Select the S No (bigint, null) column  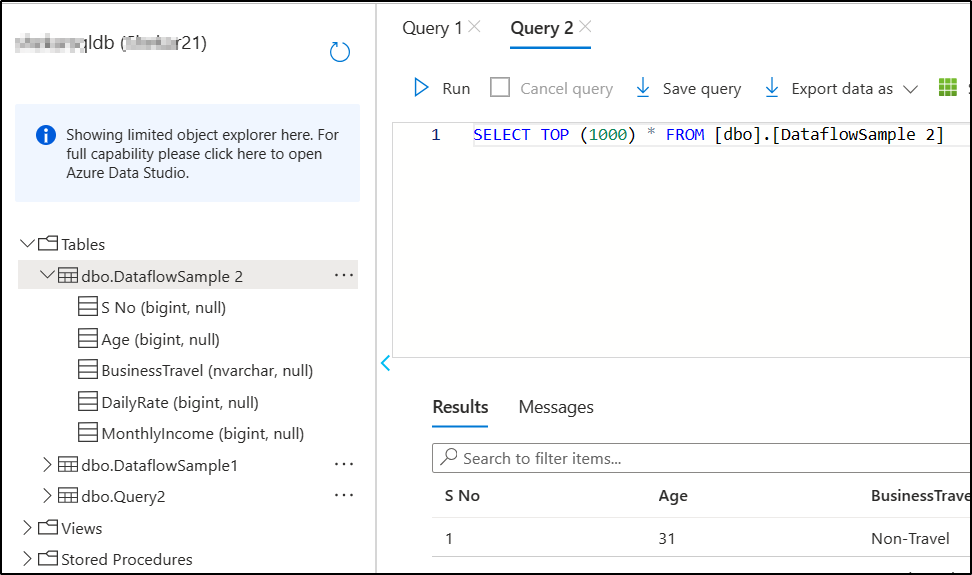pyautogui.click(x=164, y=307)
